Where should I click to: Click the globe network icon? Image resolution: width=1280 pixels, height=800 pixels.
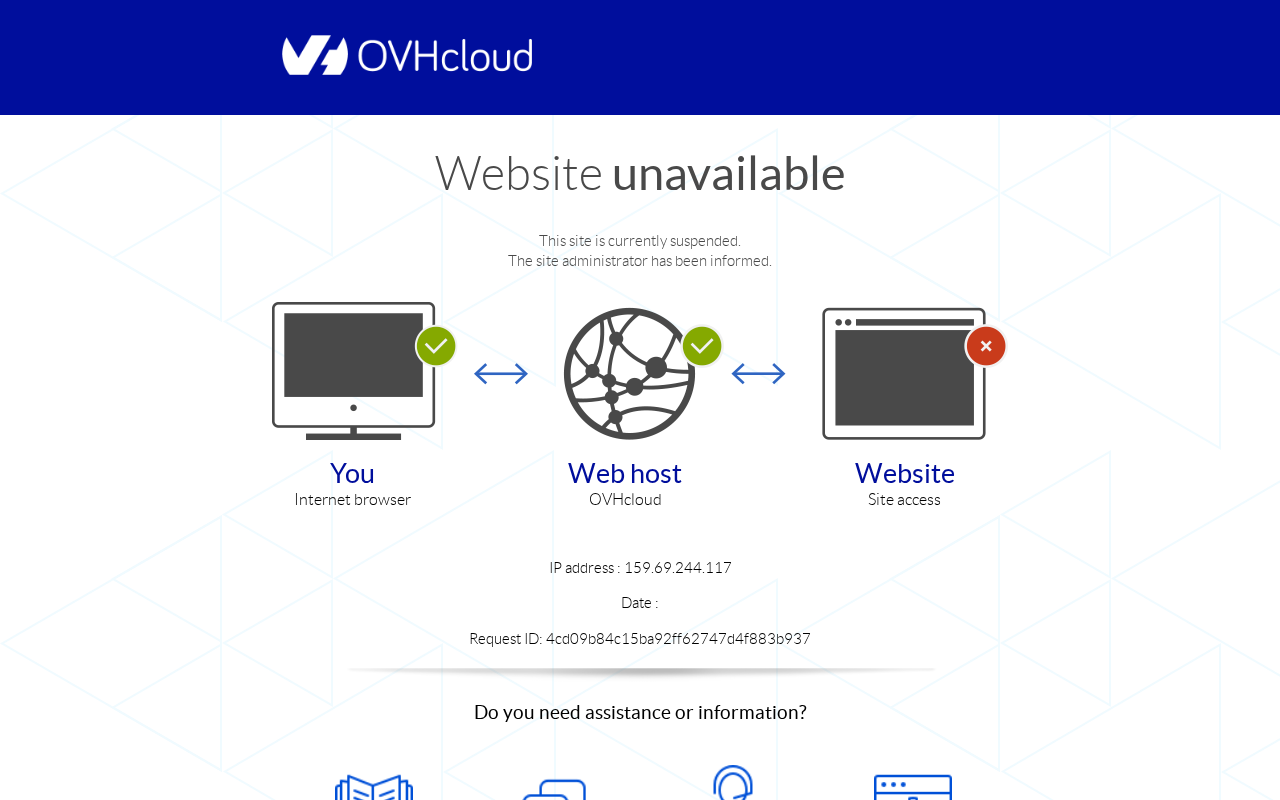pos(629,373)
